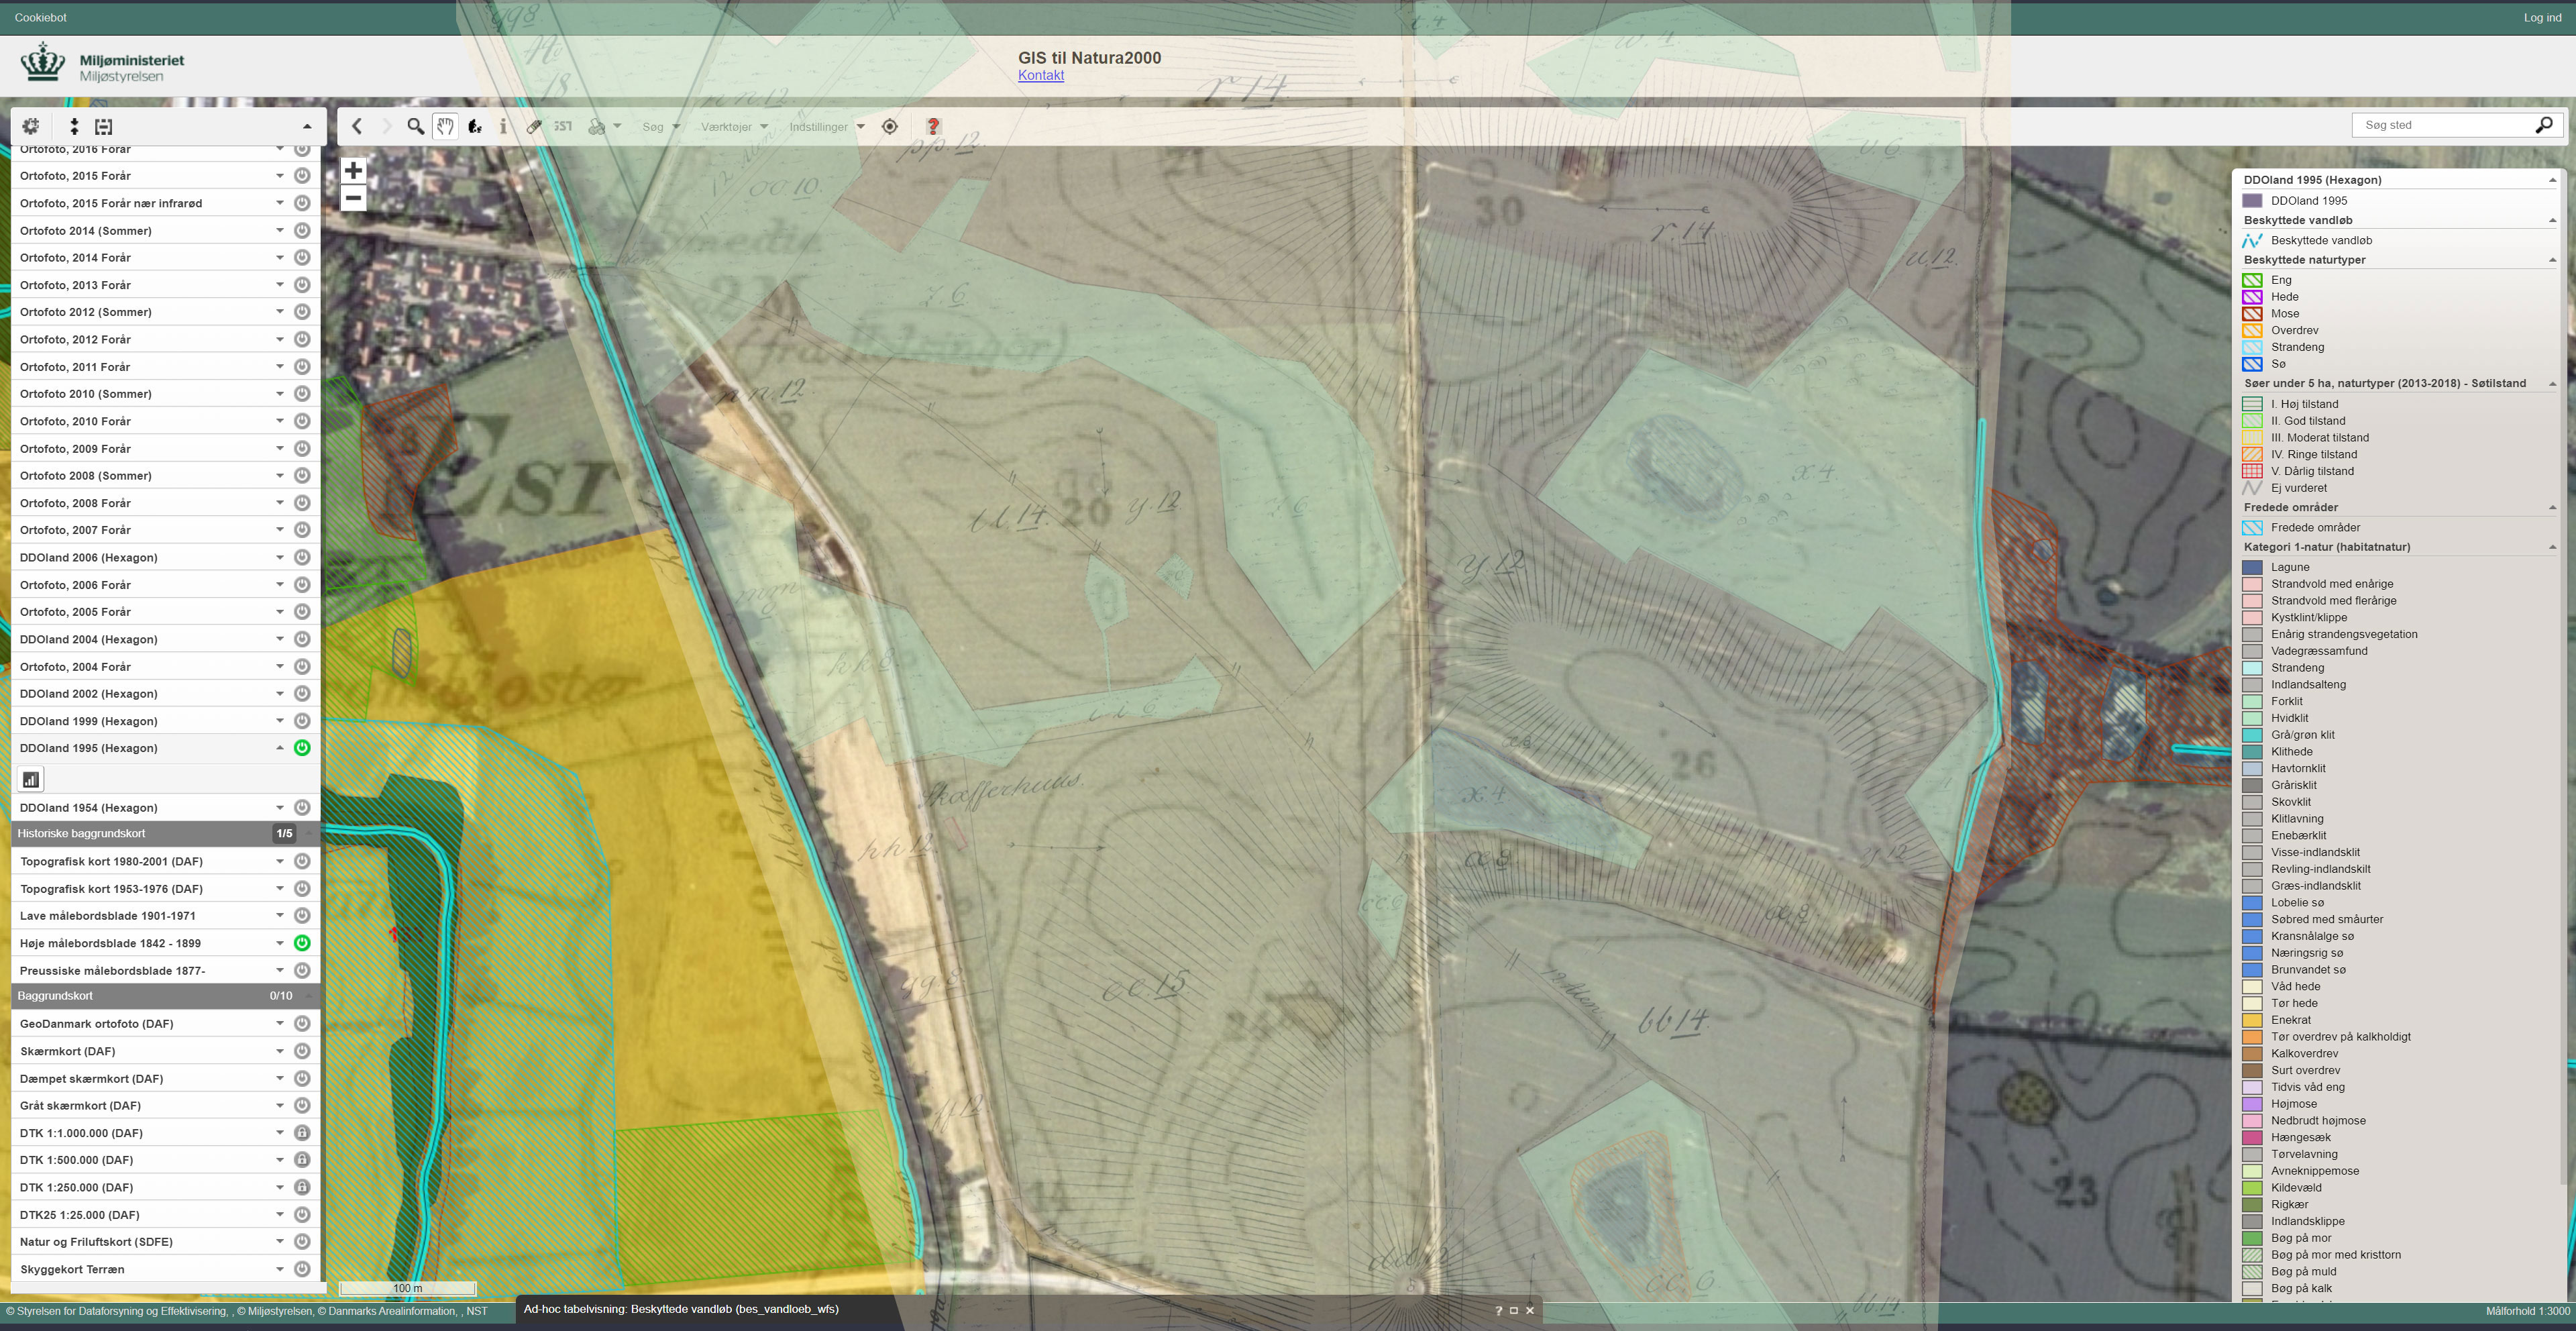
Task: Click the layer settings gear icon
Action: click(31, 126)
